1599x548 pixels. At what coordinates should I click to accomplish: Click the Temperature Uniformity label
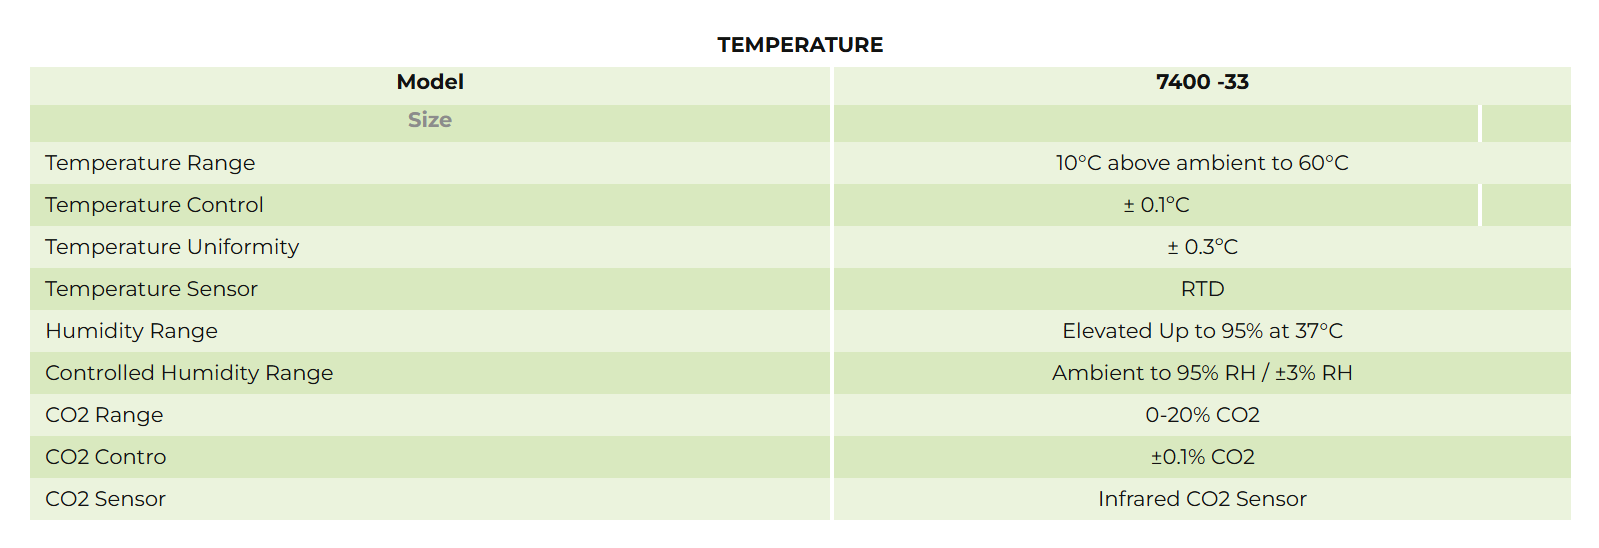coord(172,247)
